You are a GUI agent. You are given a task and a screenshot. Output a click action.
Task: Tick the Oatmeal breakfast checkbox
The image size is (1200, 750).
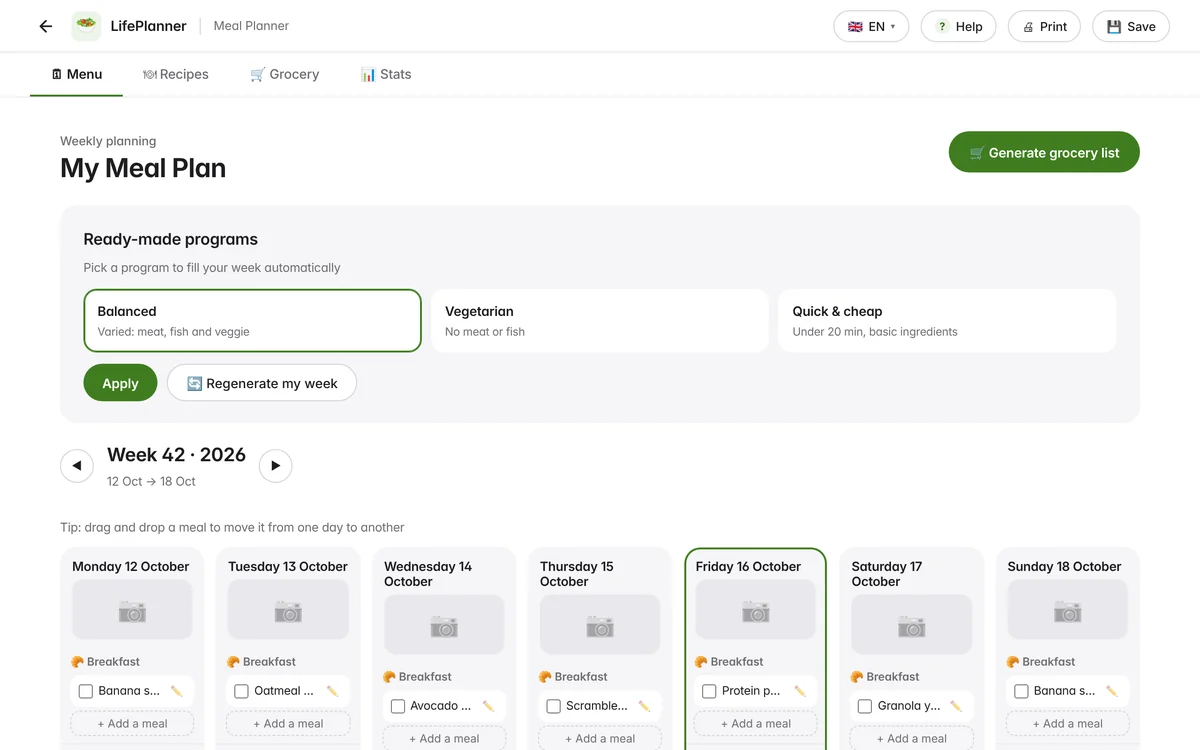(242, 691)
